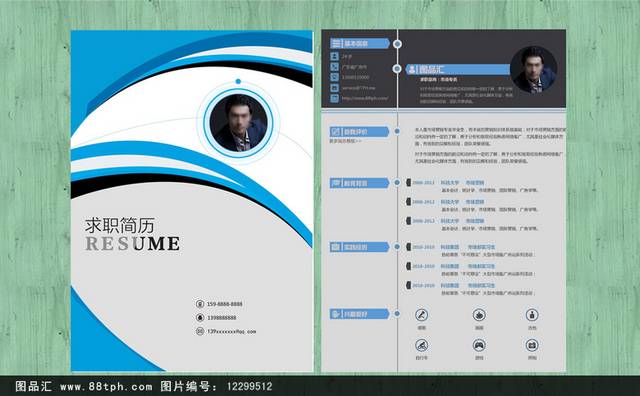This screenshot has width=640, height=396.
Task: Click the camera photography hobby icon
Action: tap(532, 345)
